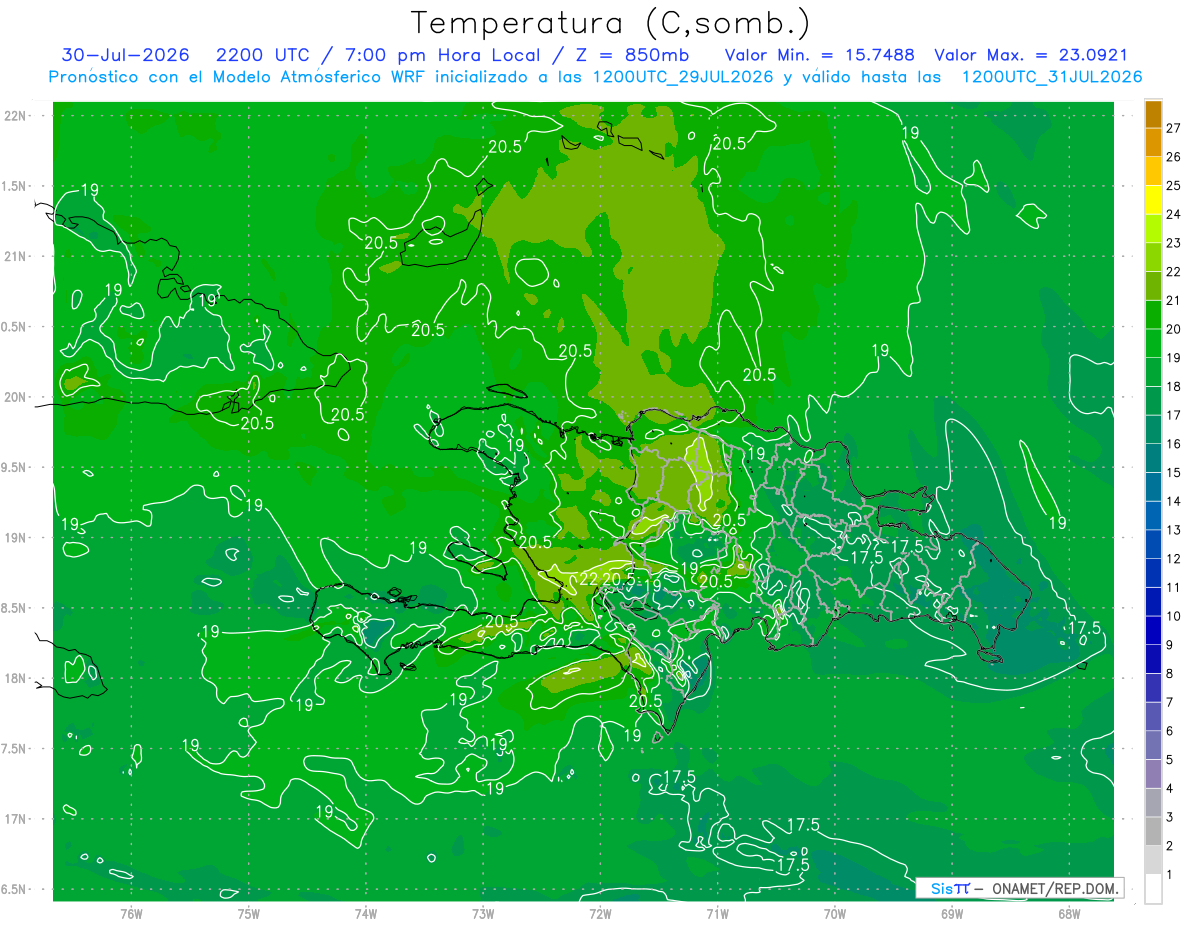The width and height of the screenshot is (1200, 927).
Task: Click the '19N' latitude axis label
Action: [x=16, y=538]
